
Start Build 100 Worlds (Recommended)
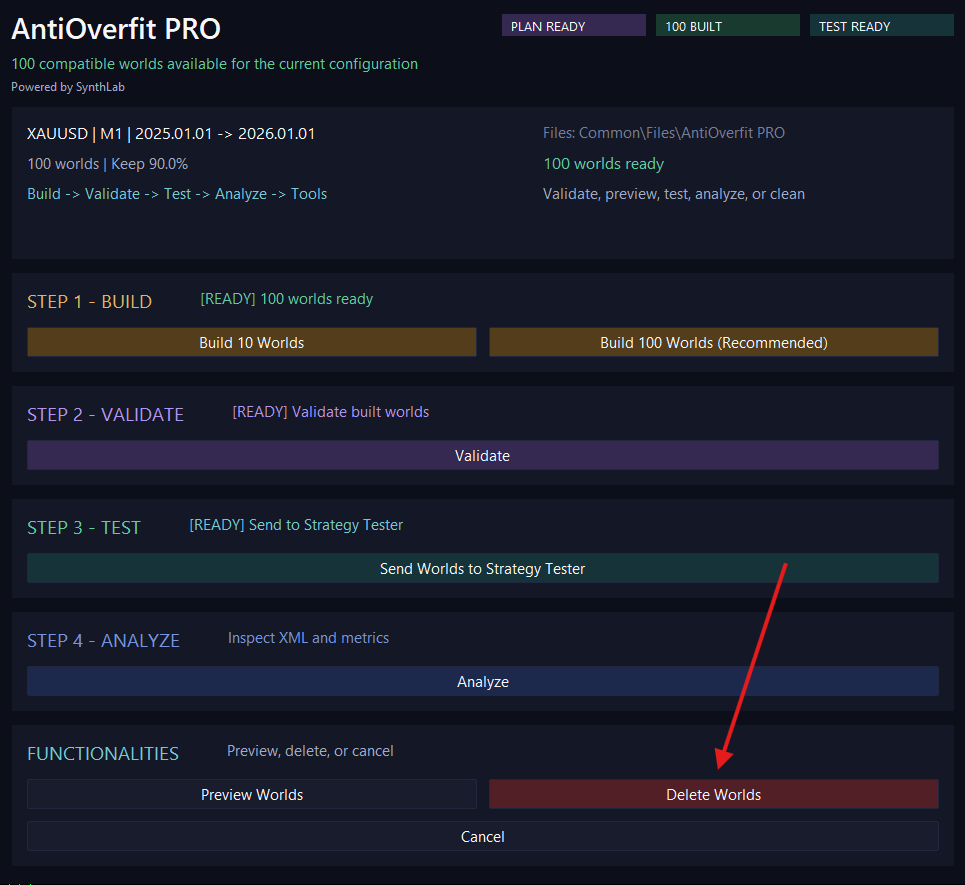tap(713, 342)
